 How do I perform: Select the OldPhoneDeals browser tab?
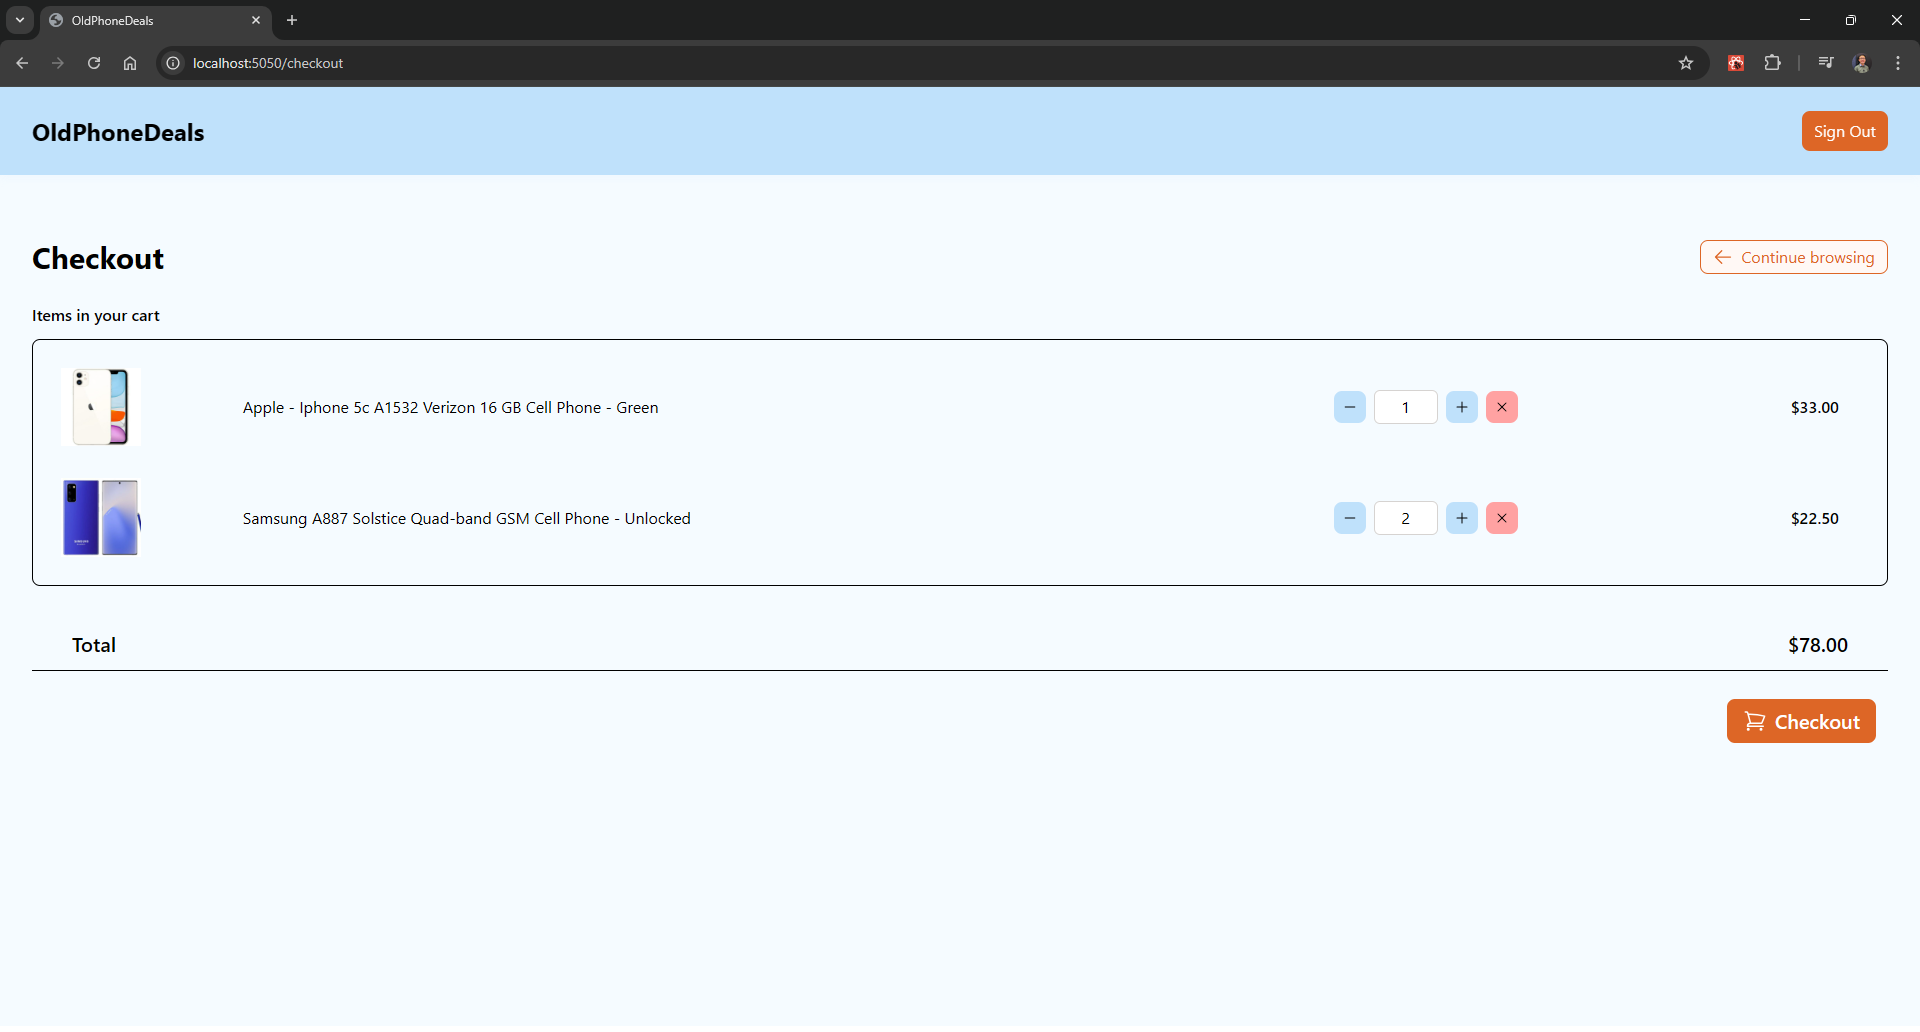coord(140,20)
